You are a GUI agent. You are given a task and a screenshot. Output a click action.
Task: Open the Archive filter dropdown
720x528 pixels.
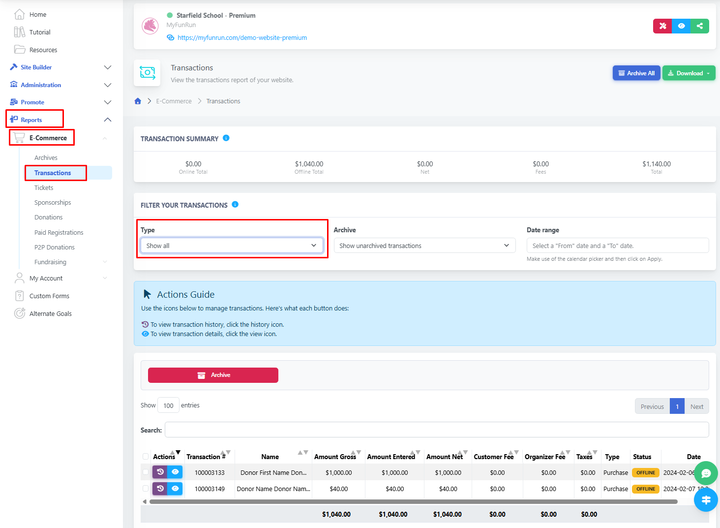coord(424,245)
